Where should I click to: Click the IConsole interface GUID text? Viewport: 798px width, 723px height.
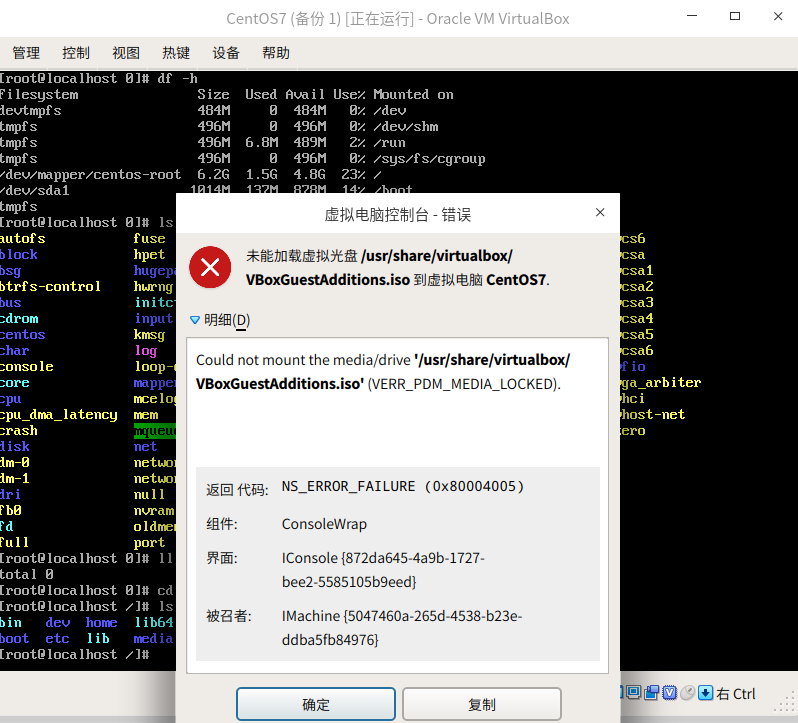[383, 570]
